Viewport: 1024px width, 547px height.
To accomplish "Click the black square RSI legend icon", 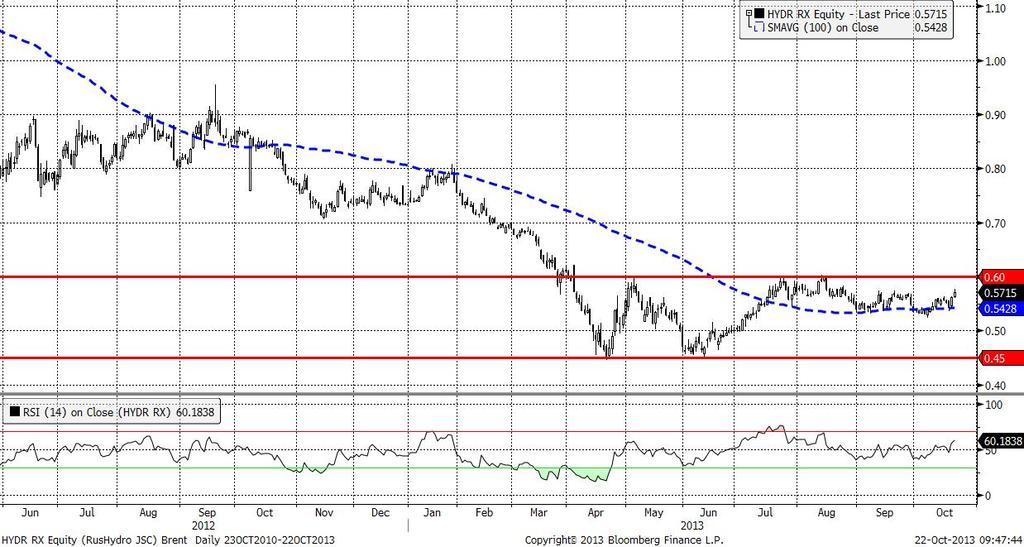I will tap(14, 411).
